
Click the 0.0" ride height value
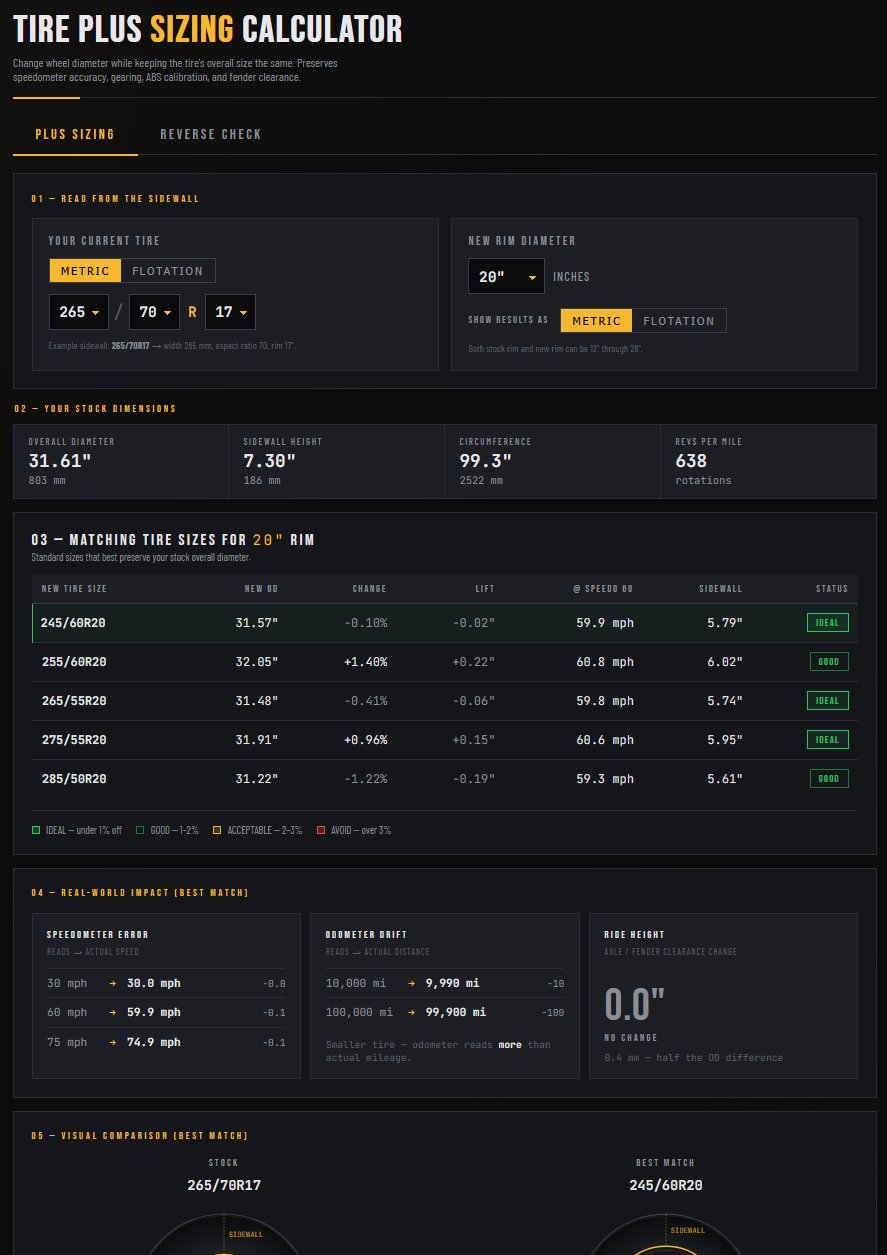(x=634, y=1003)
